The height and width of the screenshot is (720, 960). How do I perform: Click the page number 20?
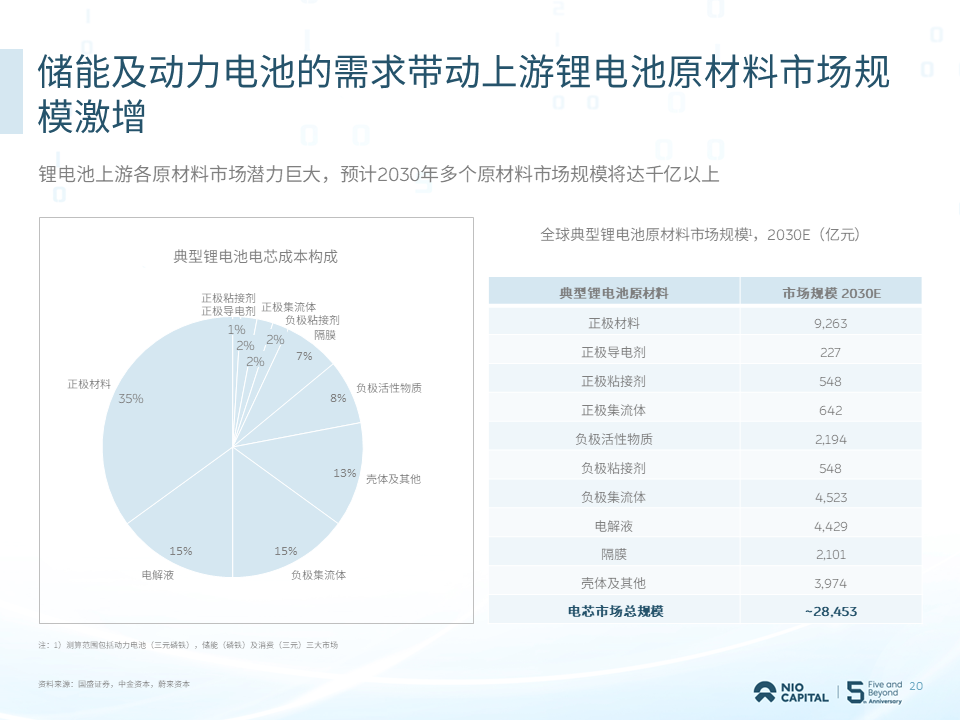(916, 686)
